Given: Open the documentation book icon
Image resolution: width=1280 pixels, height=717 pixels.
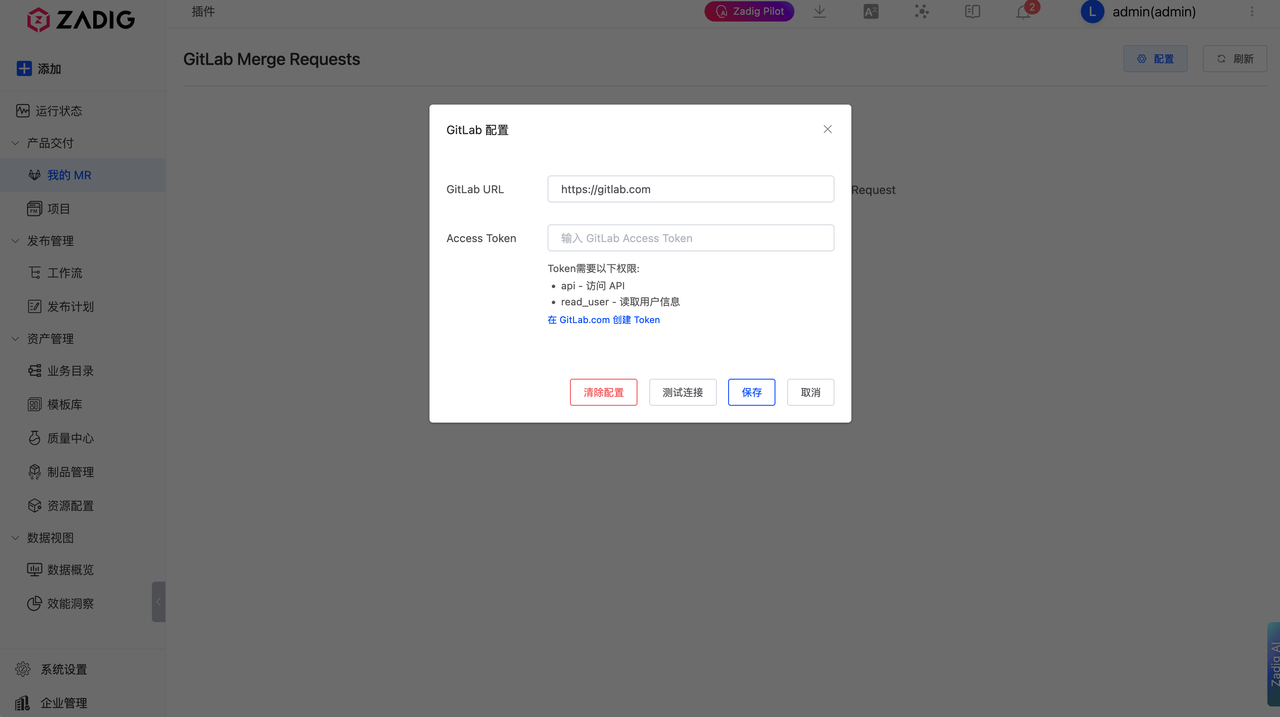Looking at the screenshot, I should (972, 12).
